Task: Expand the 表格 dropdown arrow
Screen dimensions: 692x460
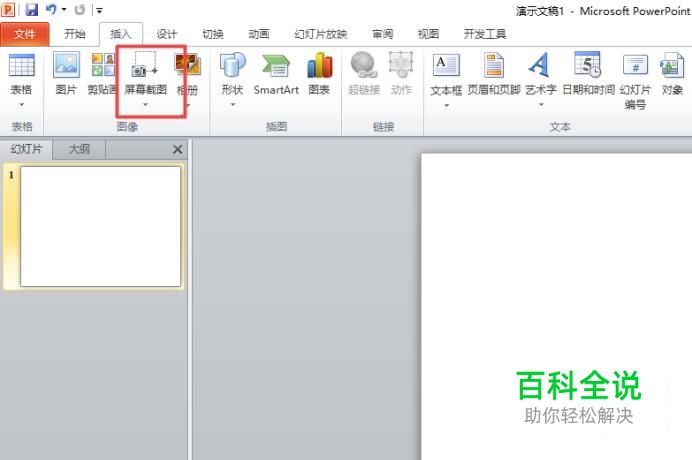Action: point(21,105)
